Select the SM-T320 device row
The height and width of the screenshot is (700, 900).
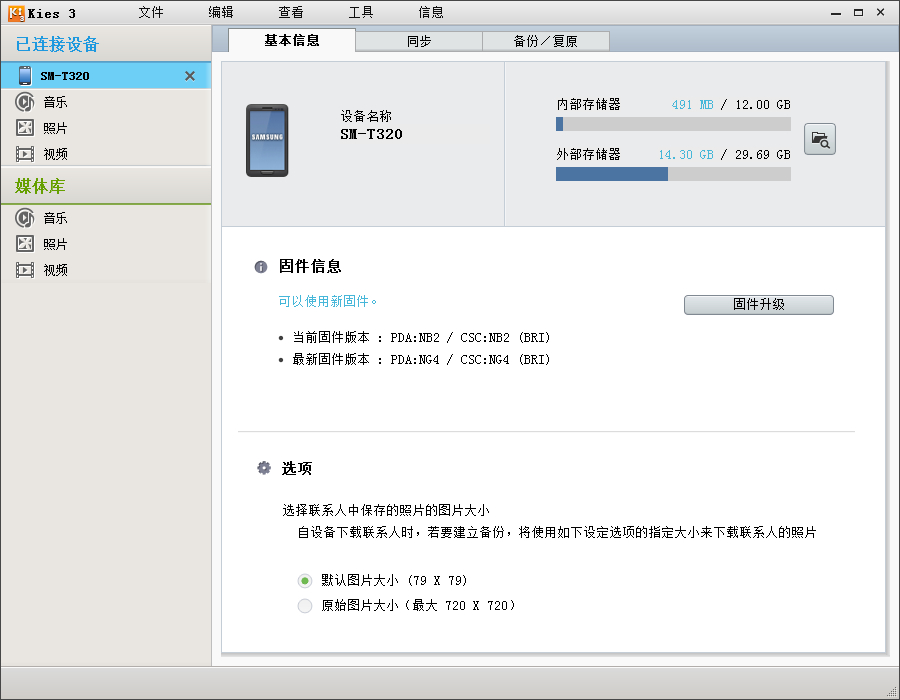(106, 76)
